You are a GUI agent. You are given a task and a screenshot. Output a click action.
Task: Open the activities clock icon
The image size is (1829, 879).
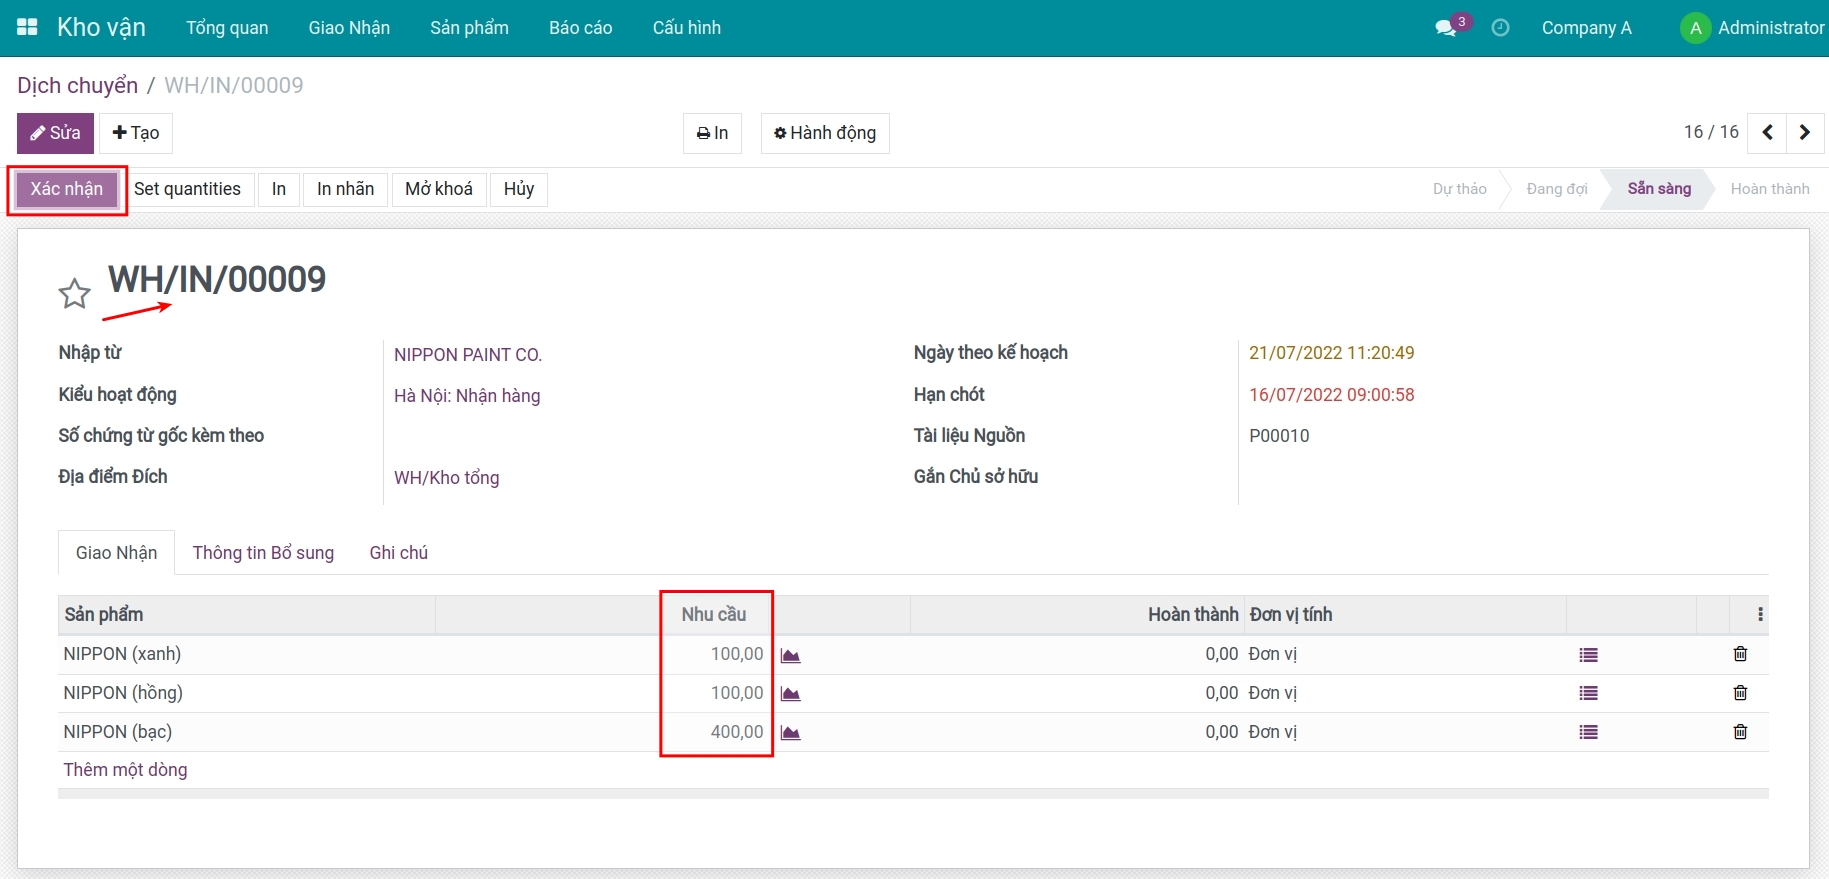(x=1500, y=28)
